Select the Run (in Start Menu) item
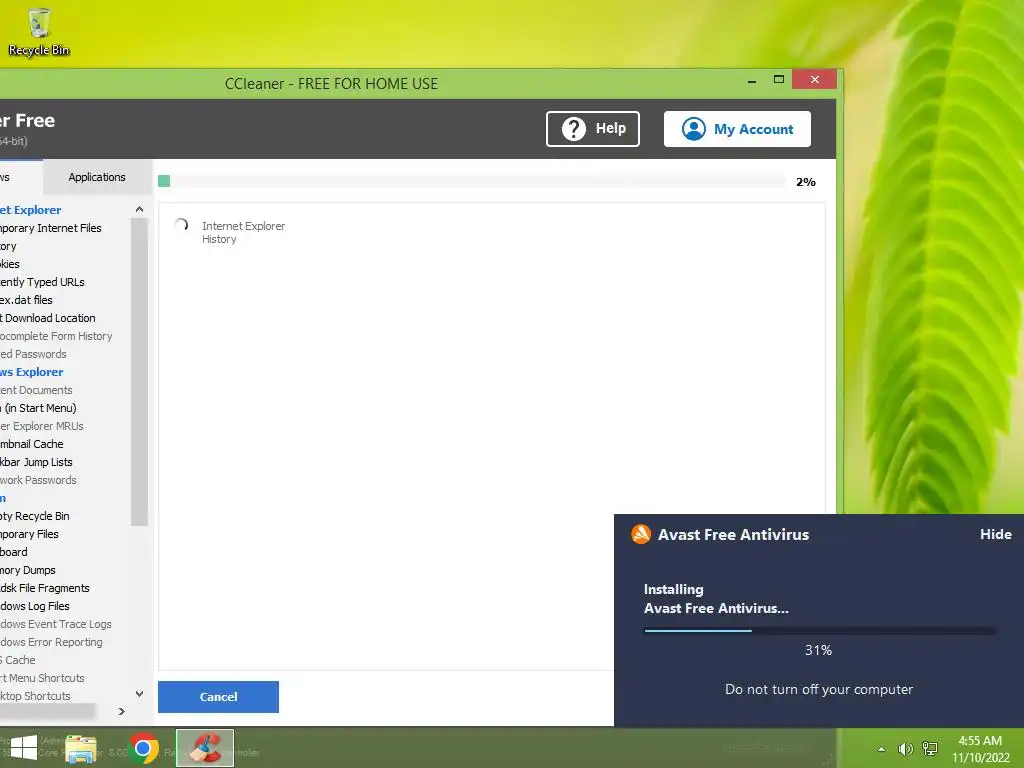1024x768 pixels. click(38, 408)
